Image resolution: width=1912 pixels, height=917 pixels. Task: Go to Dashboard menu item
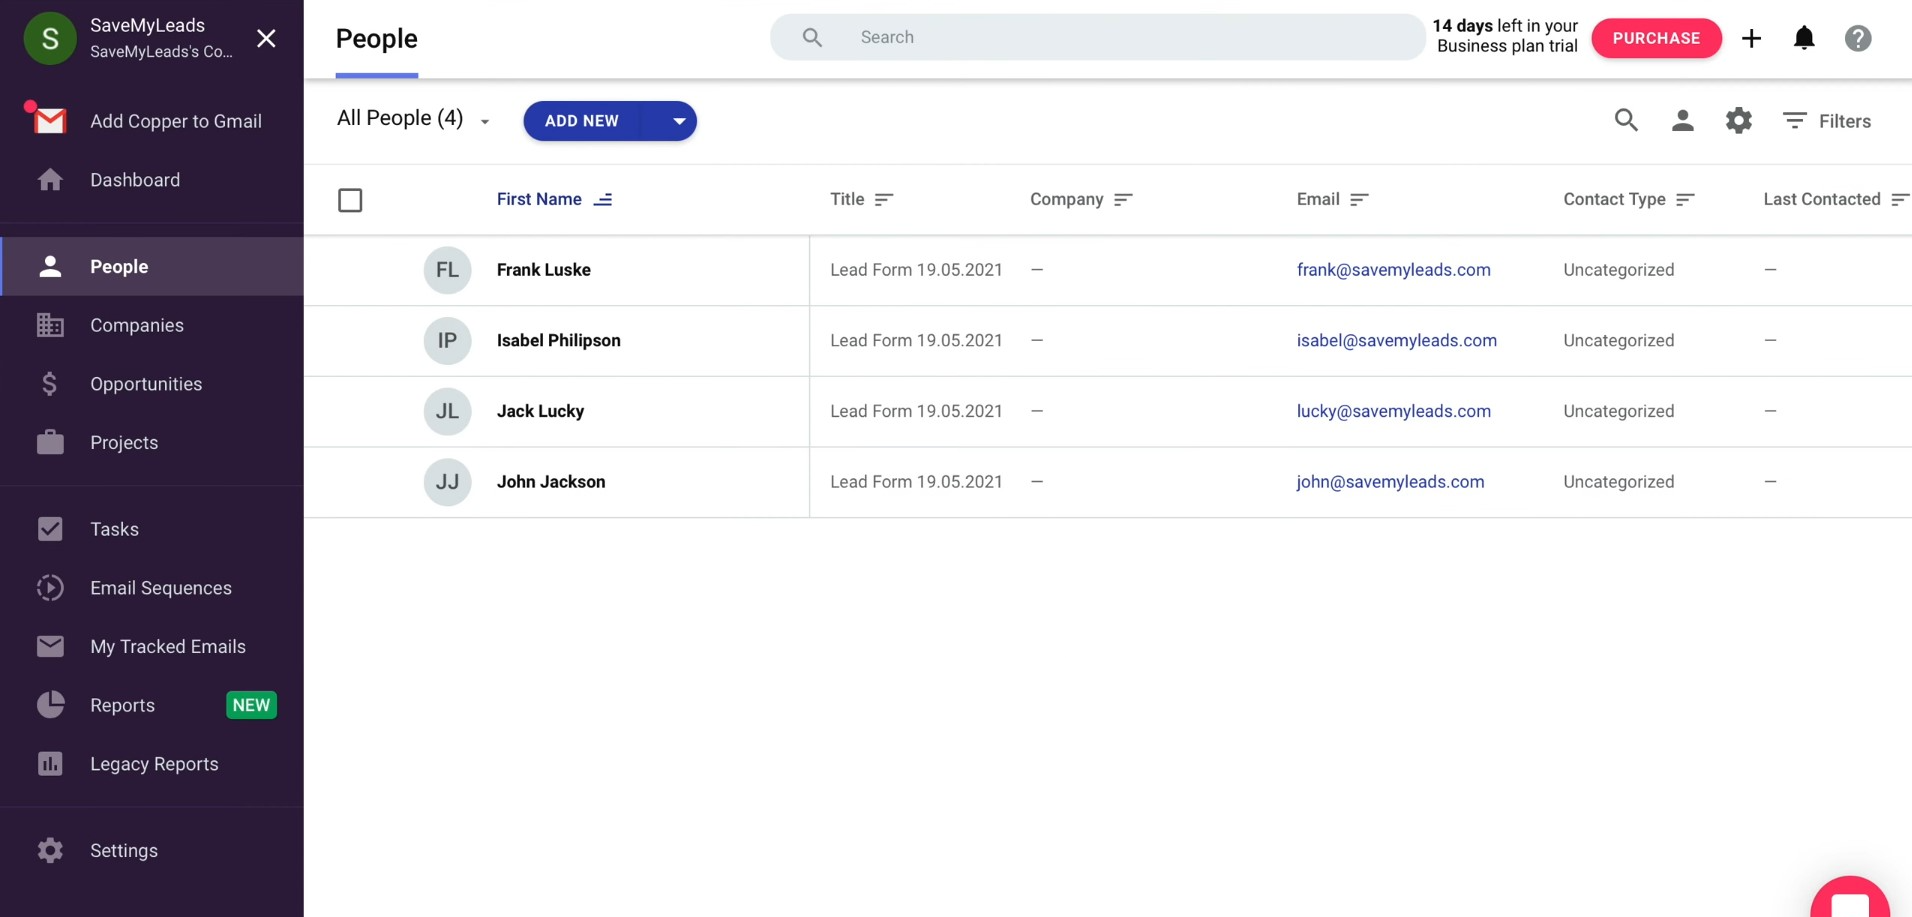135,180
